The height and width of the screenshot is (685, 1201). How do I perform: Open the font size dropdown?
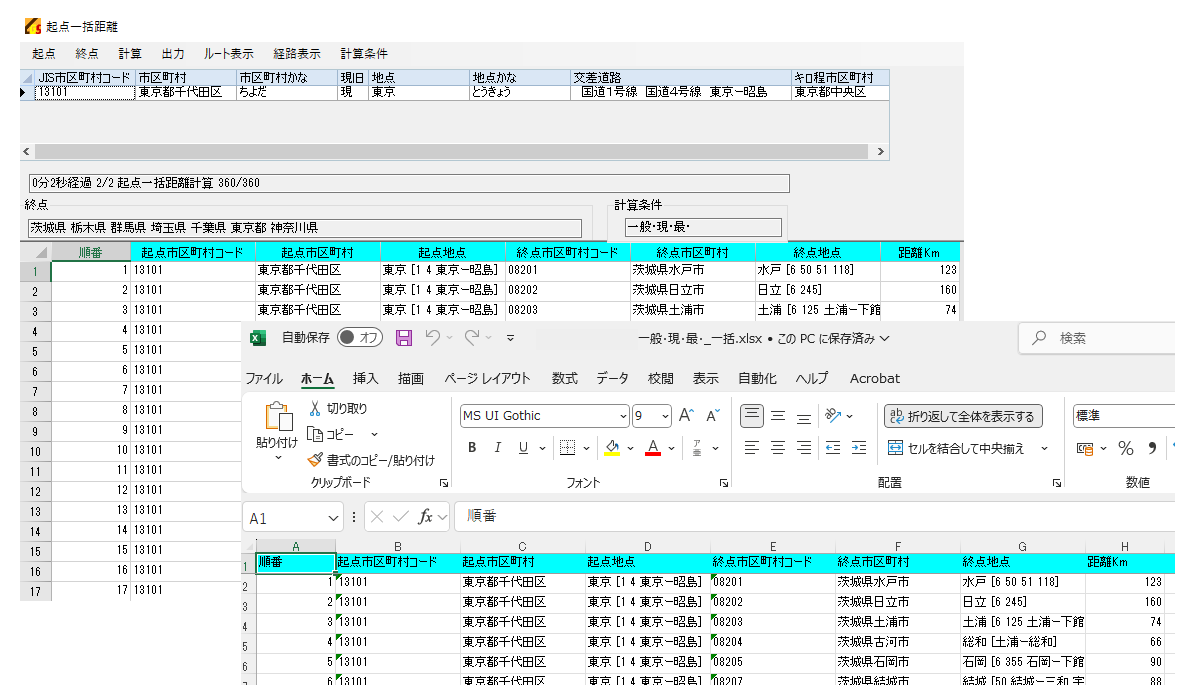(x=666, y=416)
